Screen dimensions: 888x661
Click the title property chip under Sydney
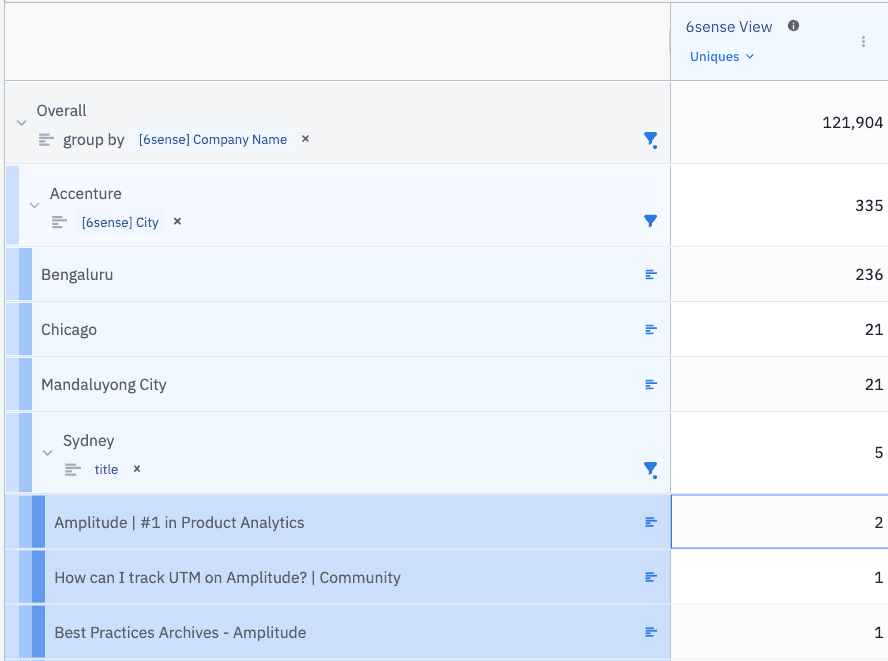(x=106, y=469)
